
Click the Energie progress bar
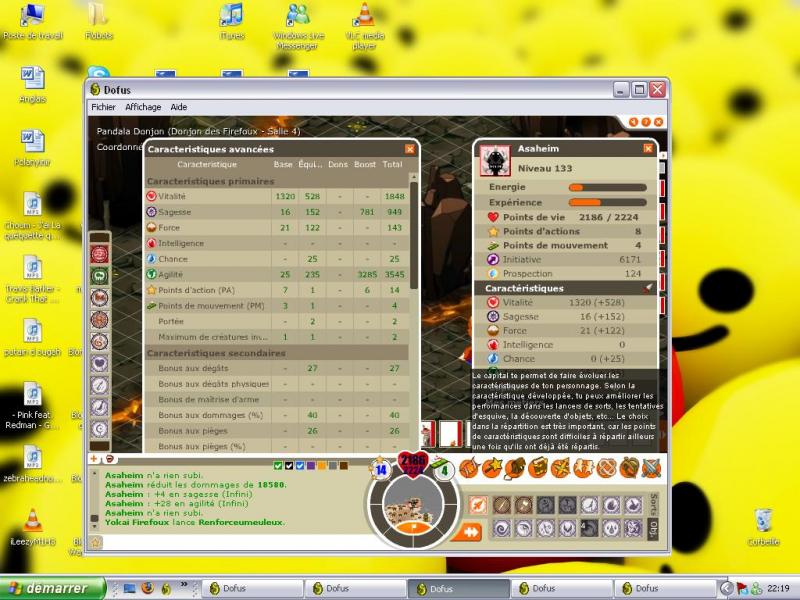point(607,187)
